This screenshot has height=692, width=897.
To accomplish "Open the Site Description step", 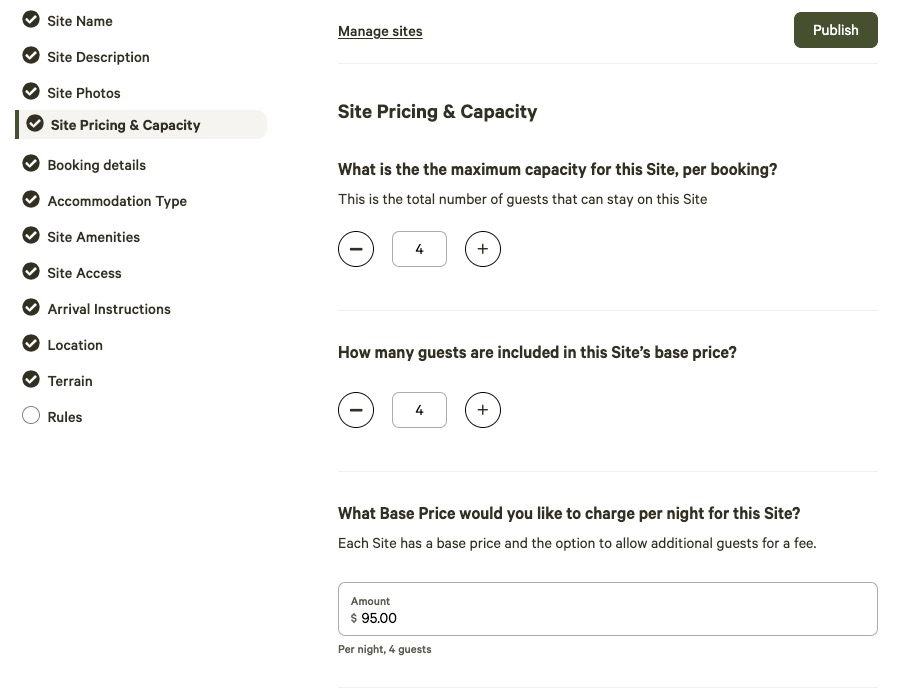I will (98, 57).
